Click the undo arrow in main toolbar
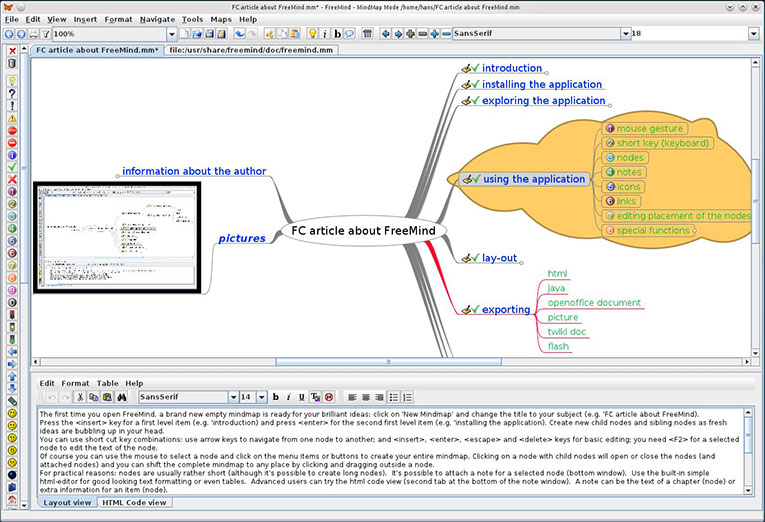Image resolution: width=765 pixels, height=522 pixels. tap(240, 34)
